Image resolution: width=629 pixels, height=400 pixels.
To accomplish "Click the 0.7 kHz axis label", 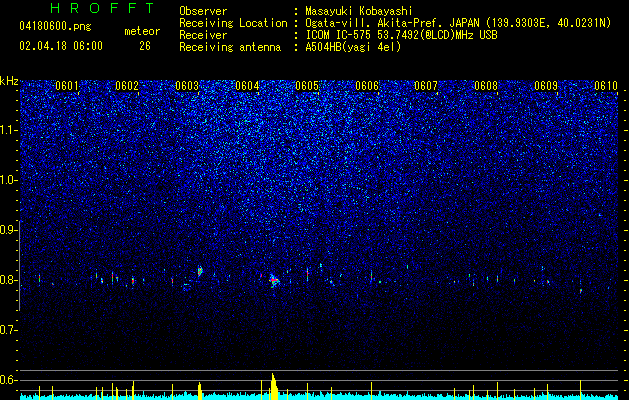I will click(x=9, y=330).
